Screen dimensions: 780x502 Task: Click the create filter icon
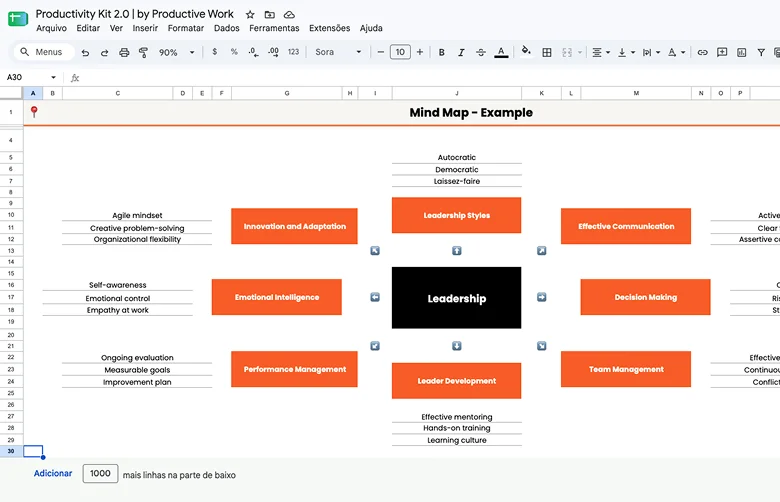pyautogui.click(x=761, y=52)
